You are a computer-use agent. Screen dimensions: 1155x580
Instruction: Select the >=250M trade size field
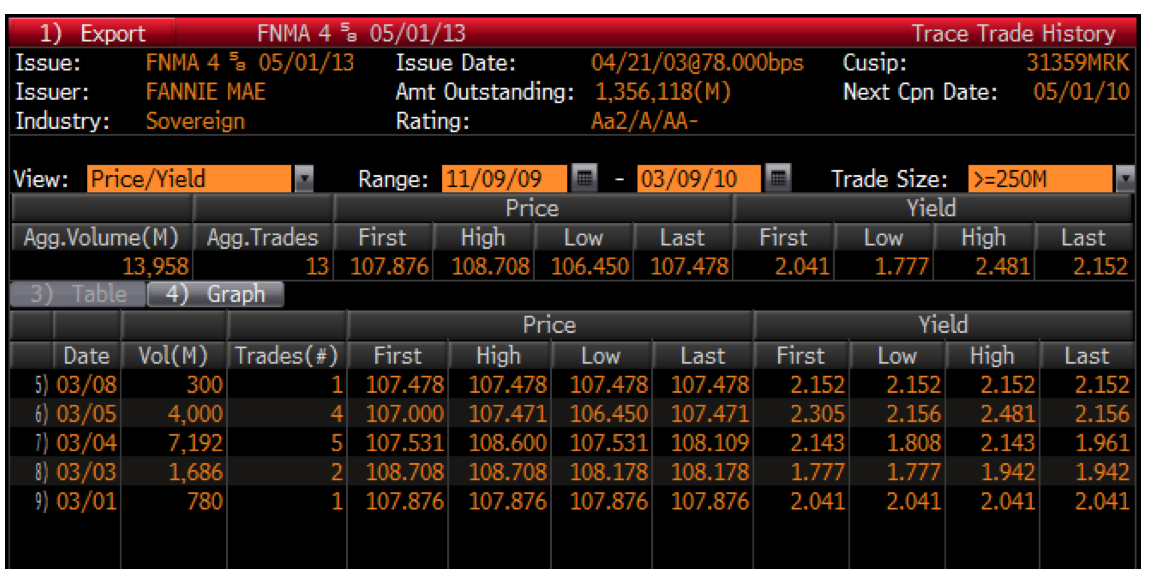pos(1041,178)
